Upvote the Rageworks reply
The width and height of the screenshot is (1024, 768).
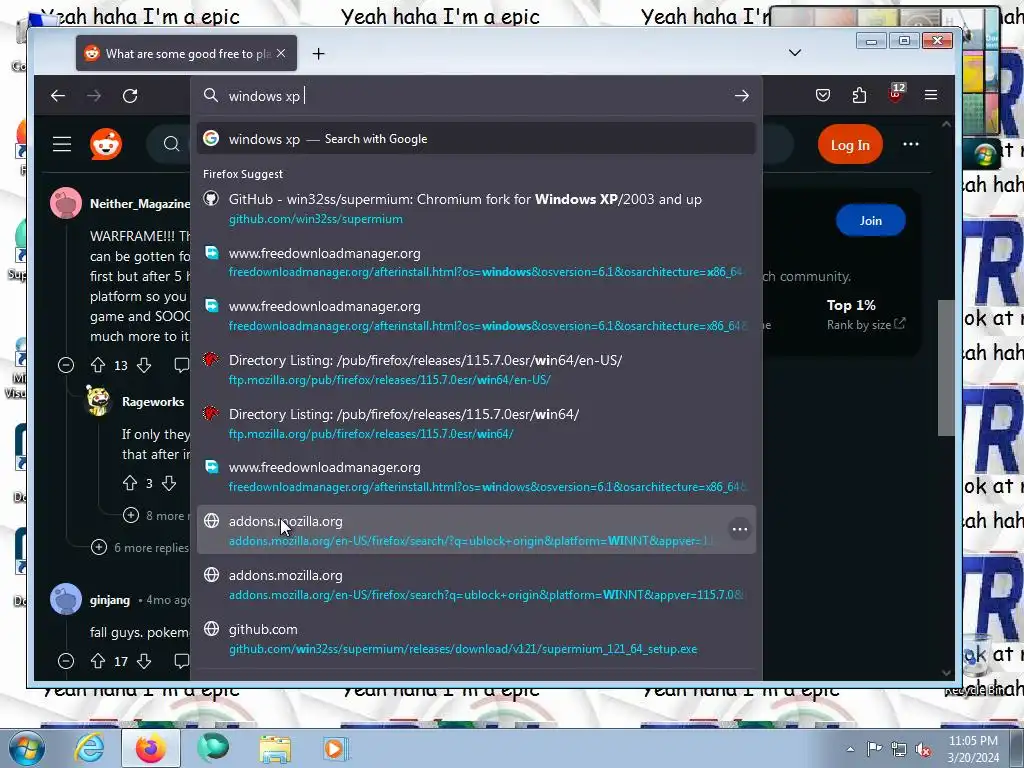[x=130, y=483]
